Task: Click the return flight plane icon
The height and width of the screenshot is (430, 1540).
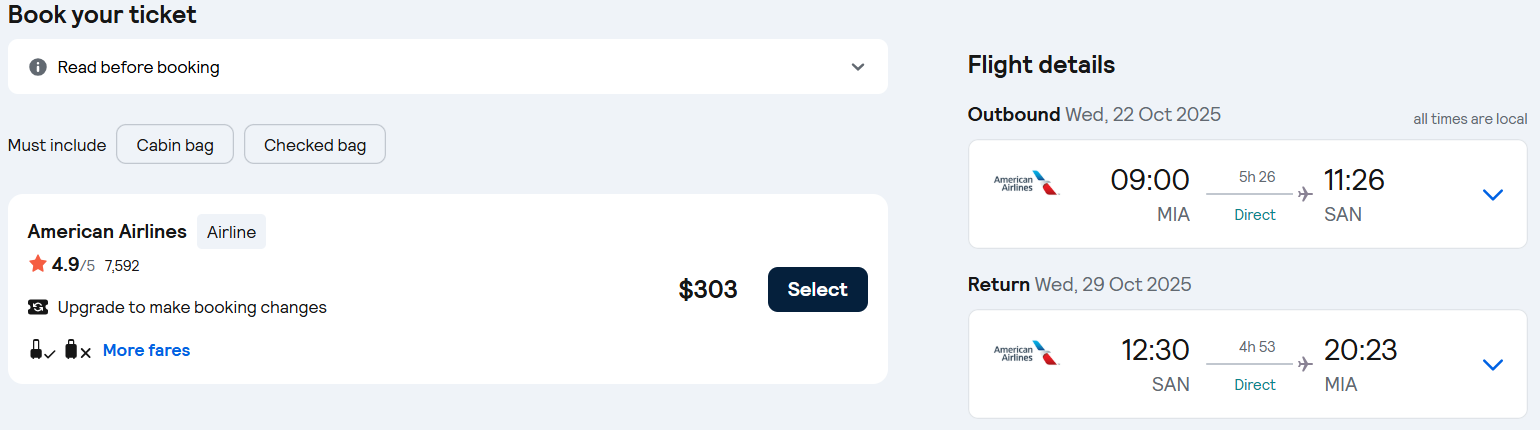Action: pyautogui.click(x=1304, y=364)
